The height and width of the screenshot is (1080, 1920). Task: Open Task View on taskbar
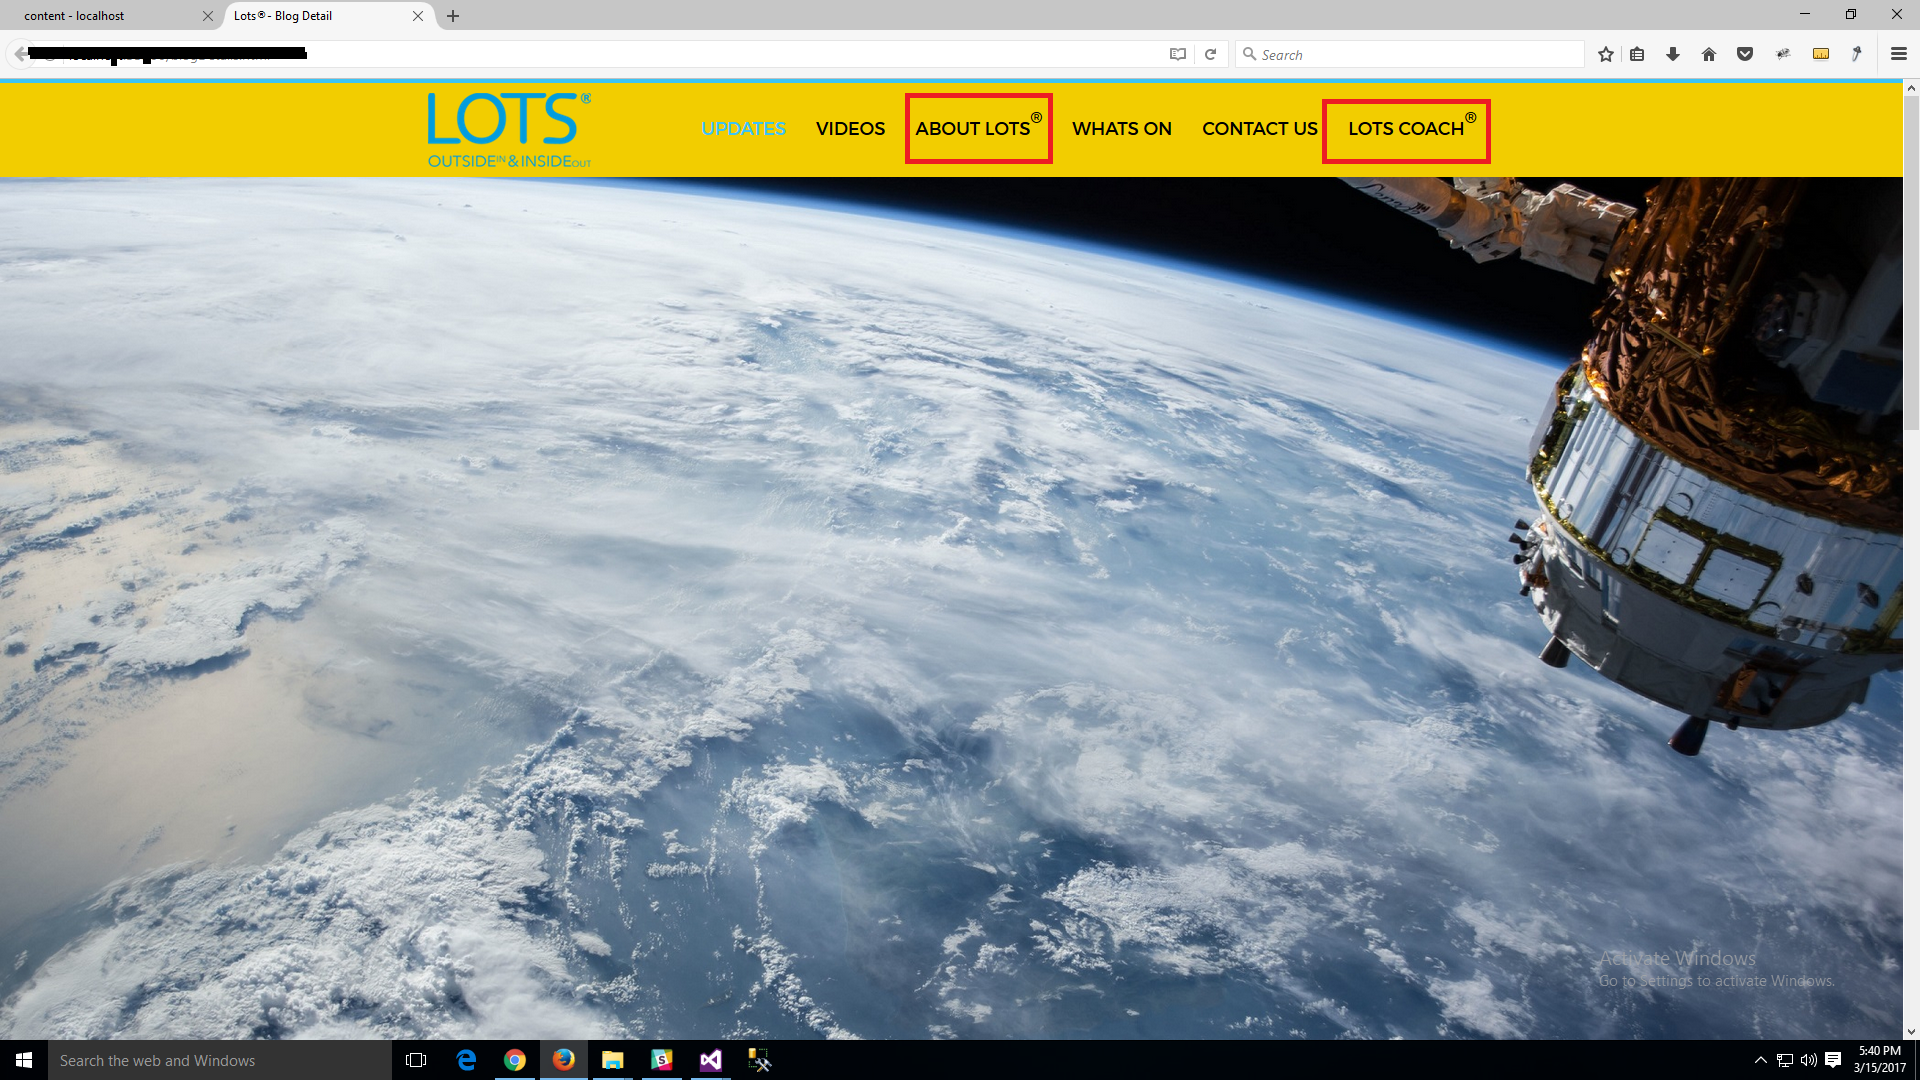click(416, 1060)
